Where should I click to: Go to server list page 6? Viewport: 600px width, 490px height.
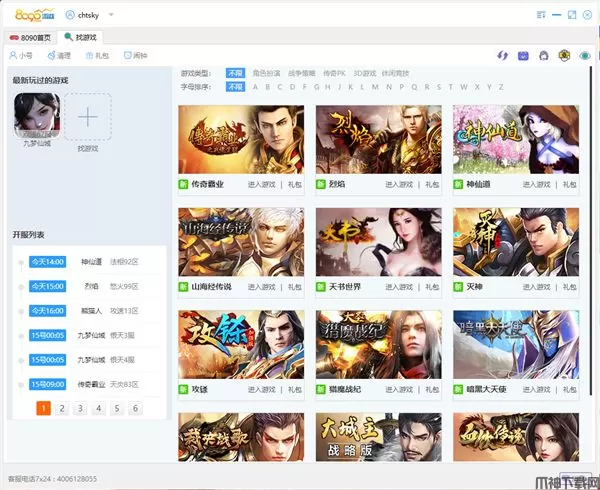coord(135,409)
